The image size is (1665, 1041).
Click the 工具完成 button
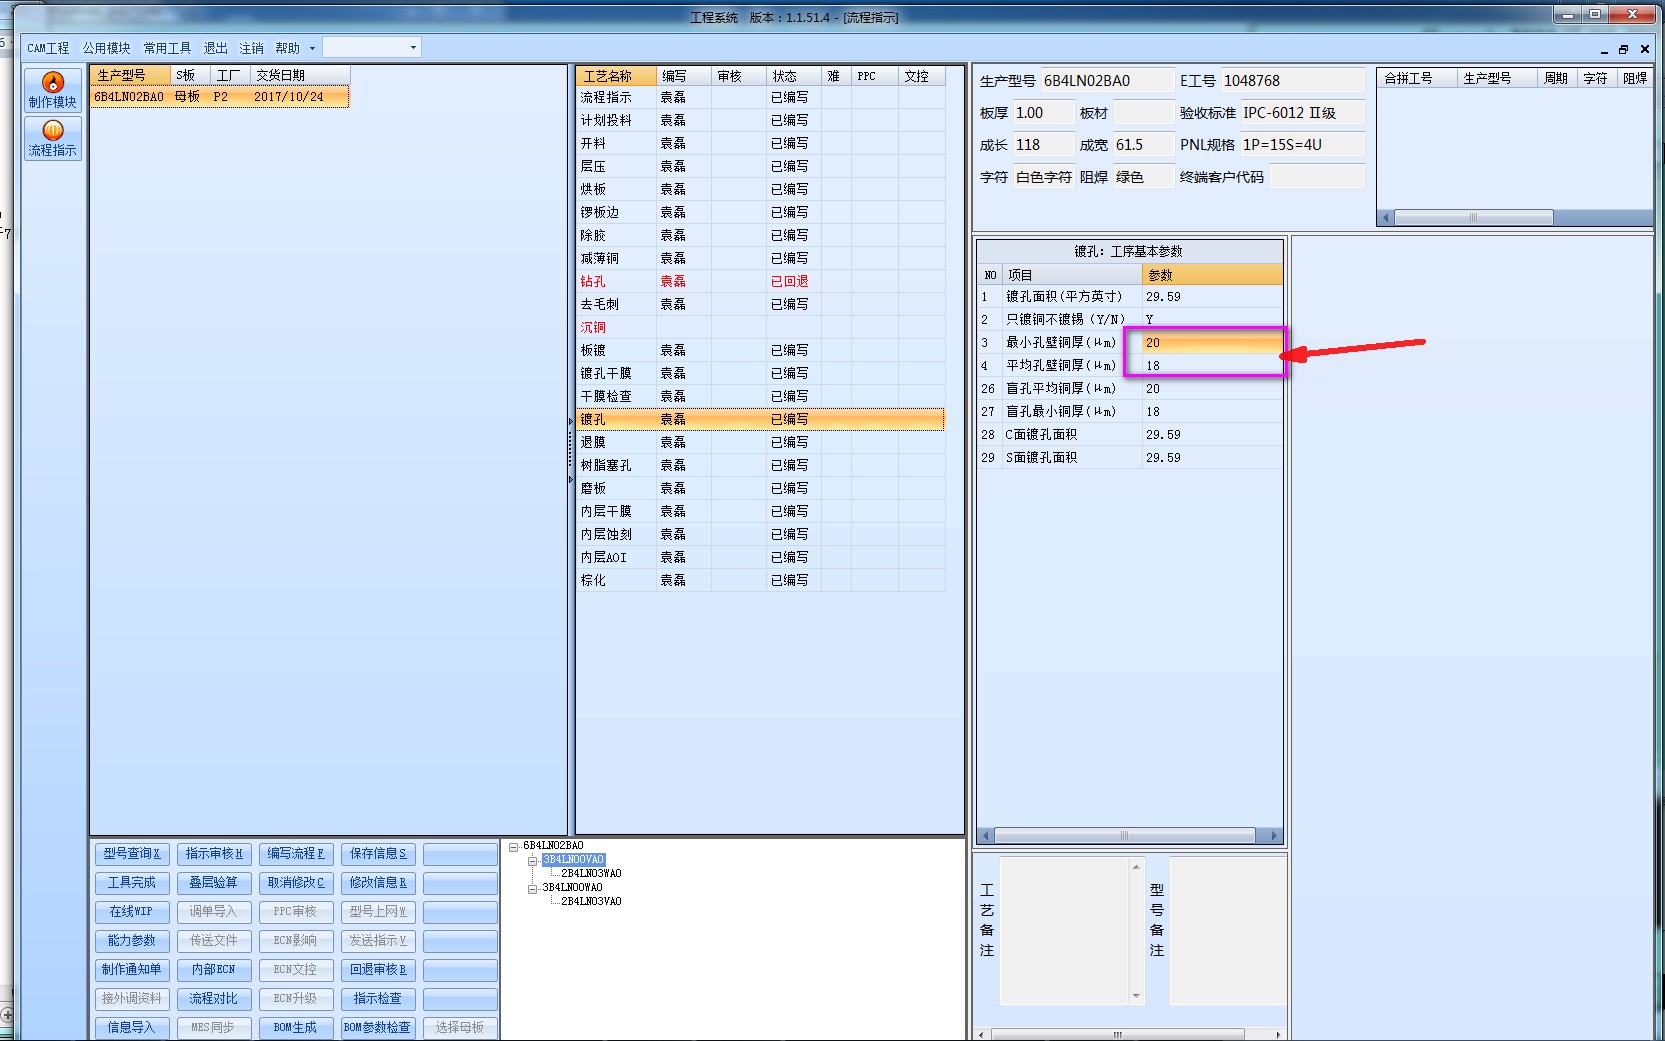tap(132, 883)
